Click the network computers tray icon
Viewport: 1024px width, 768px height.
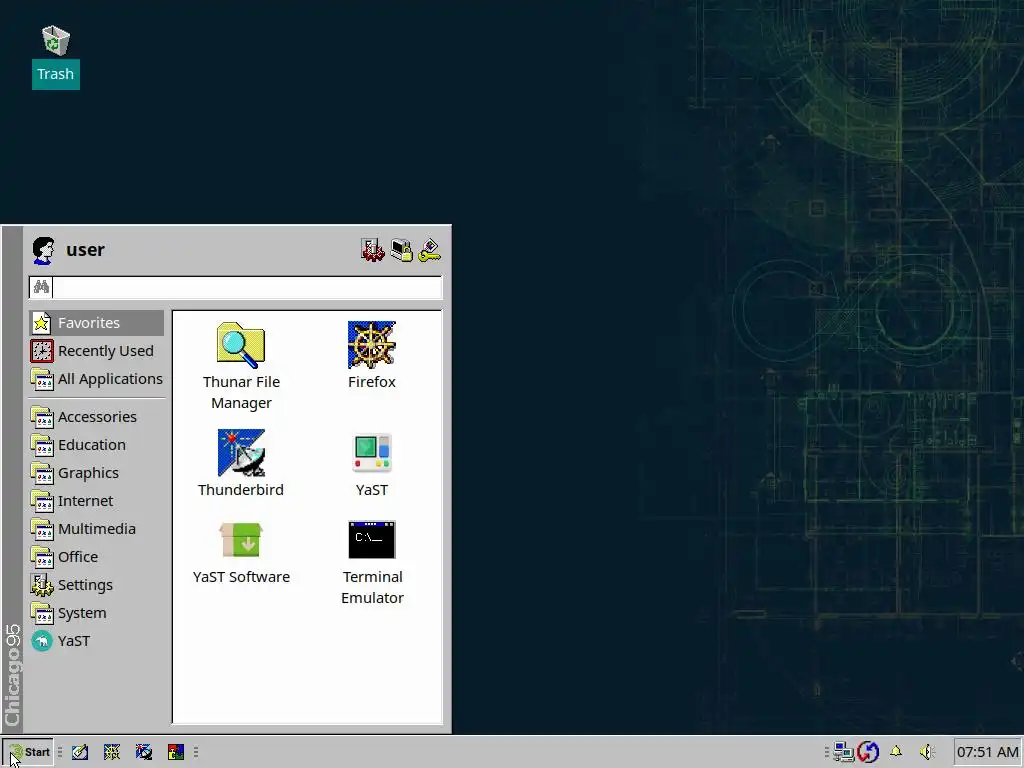(x=844, y=752)
